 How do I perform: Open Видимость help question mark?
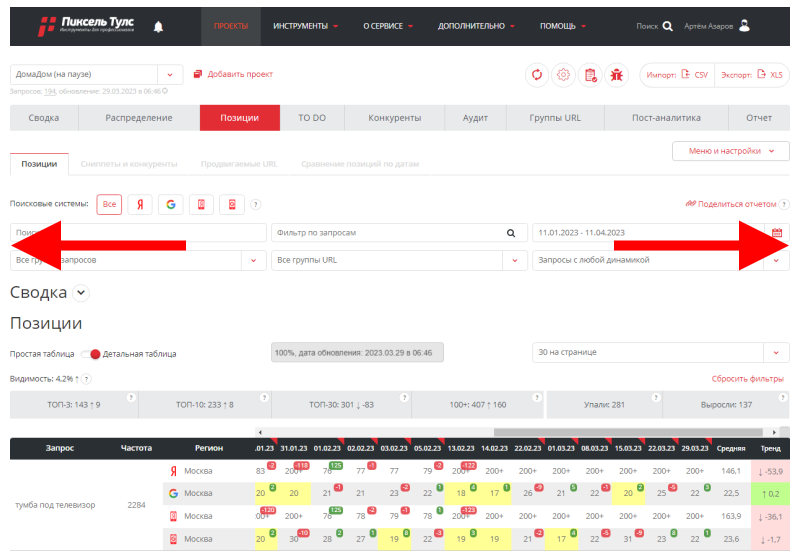87,379
